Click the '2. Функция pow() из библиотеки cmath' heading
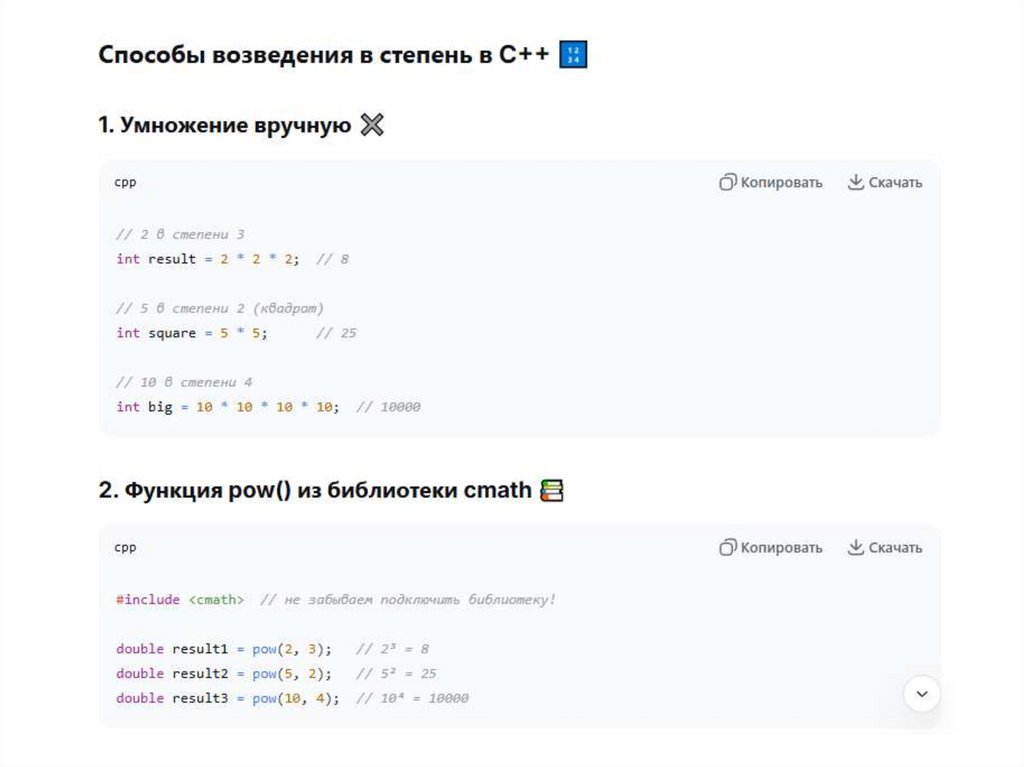This screenshot has height=767, width=1024. 314,491
